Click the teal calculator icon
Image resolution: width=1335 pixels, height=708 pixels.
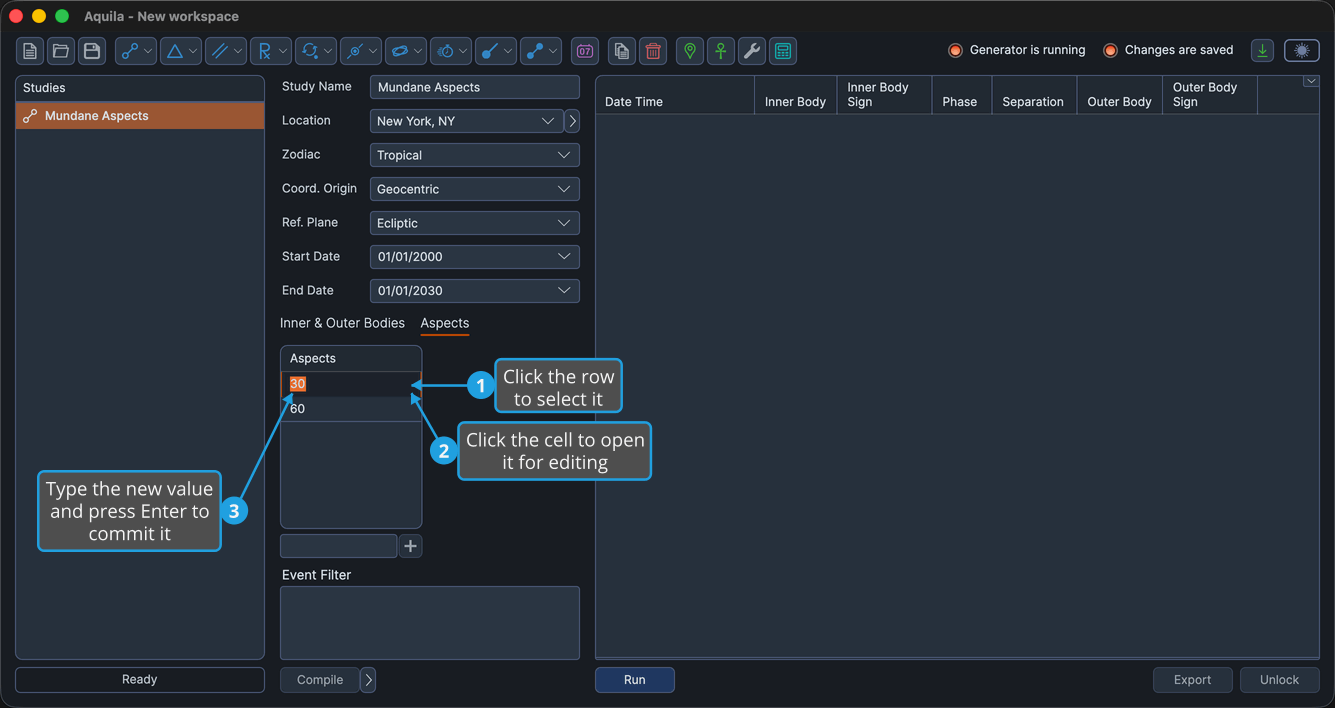tap(783, 51)
